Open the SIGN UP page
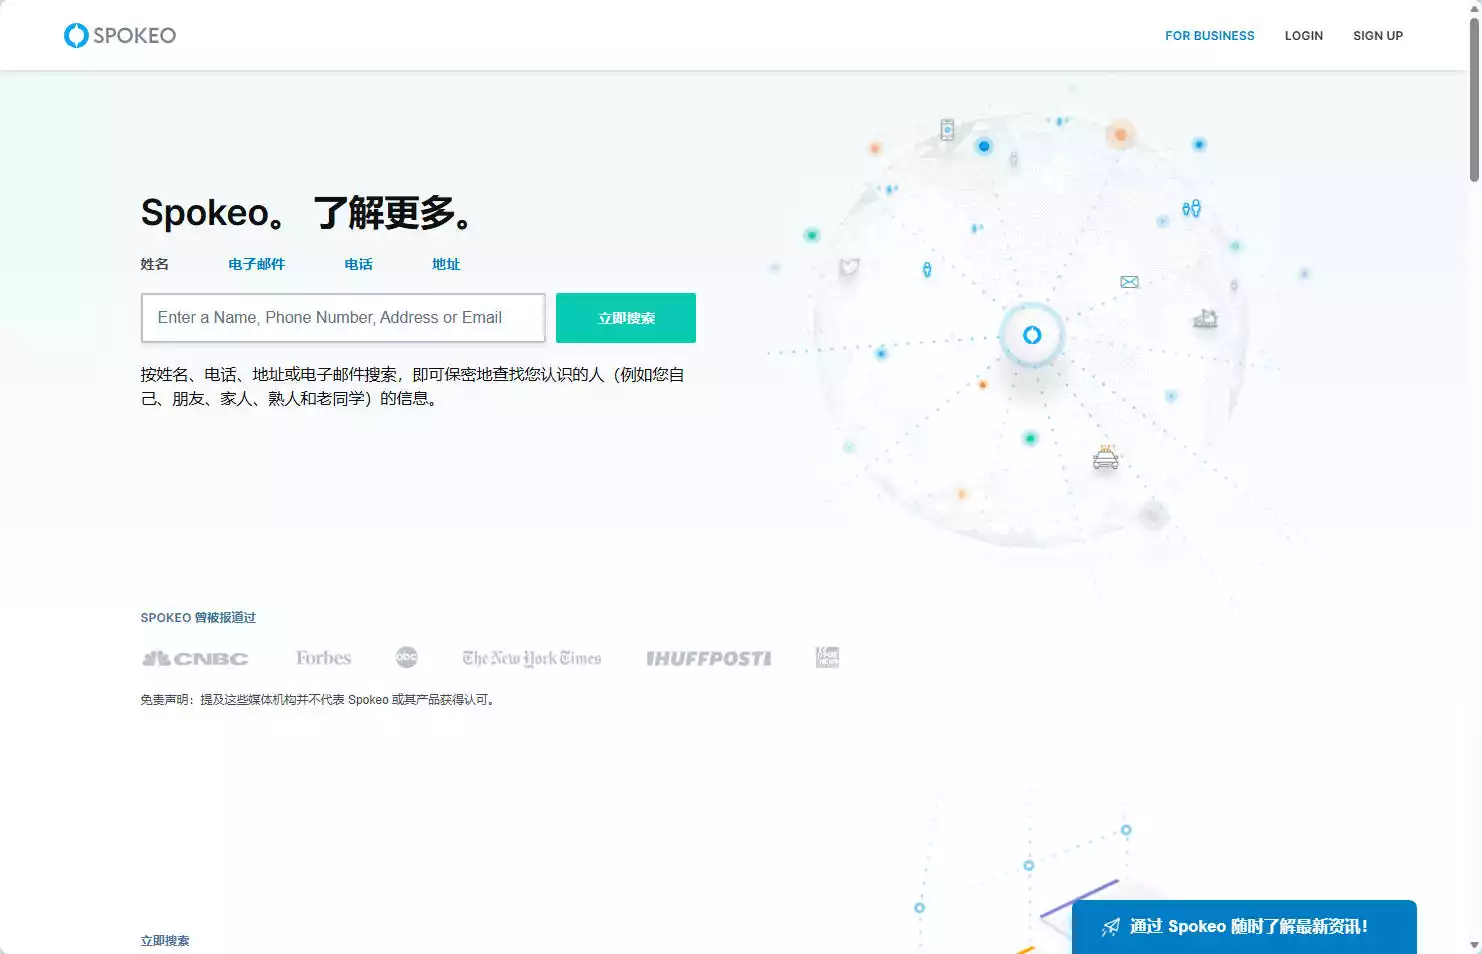This screenshot has width=1482, height=954. coord(1378,36)
